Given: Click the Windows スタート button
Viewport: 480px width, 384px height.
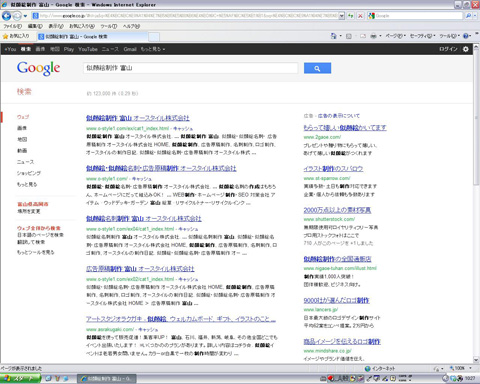Looking at the screenshot, I should (20, 378).
